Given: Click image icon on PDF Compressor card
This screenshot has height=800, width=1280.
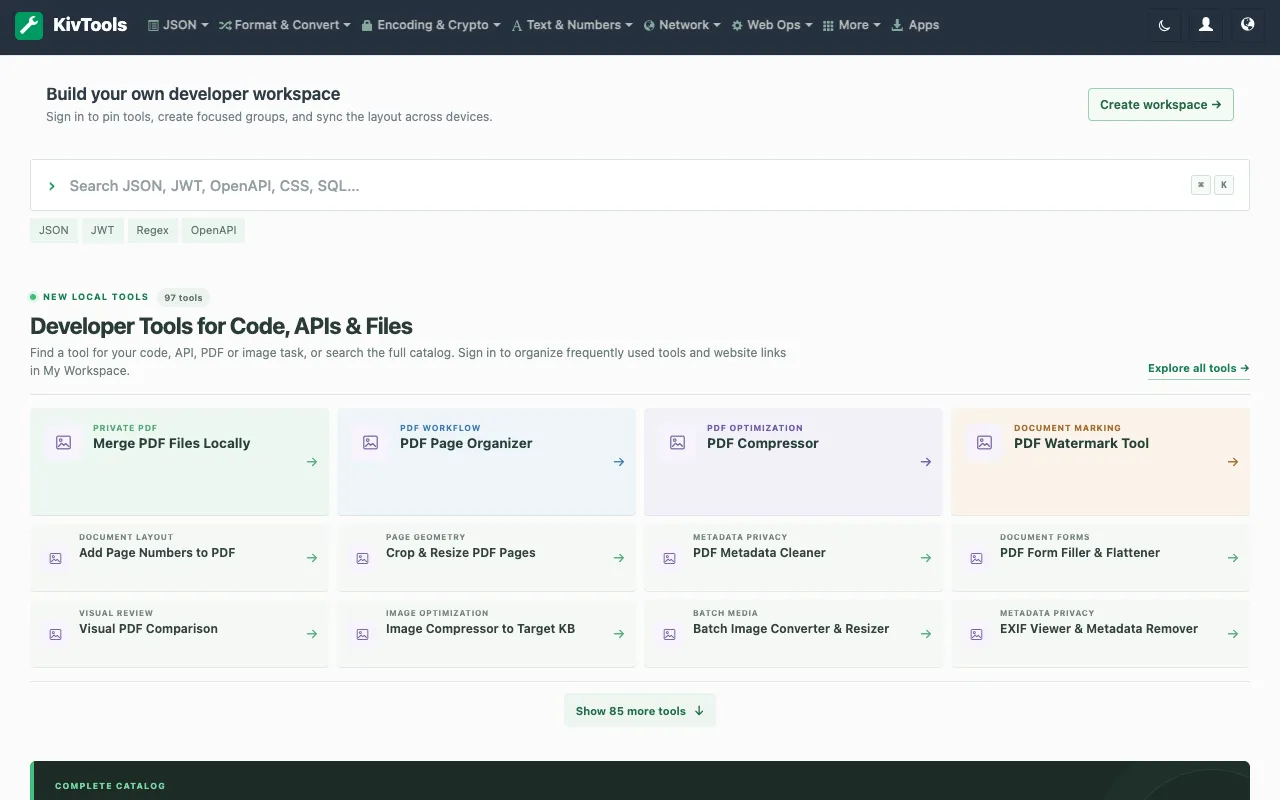Looking at the screenshot, I should tap(677, 442).
